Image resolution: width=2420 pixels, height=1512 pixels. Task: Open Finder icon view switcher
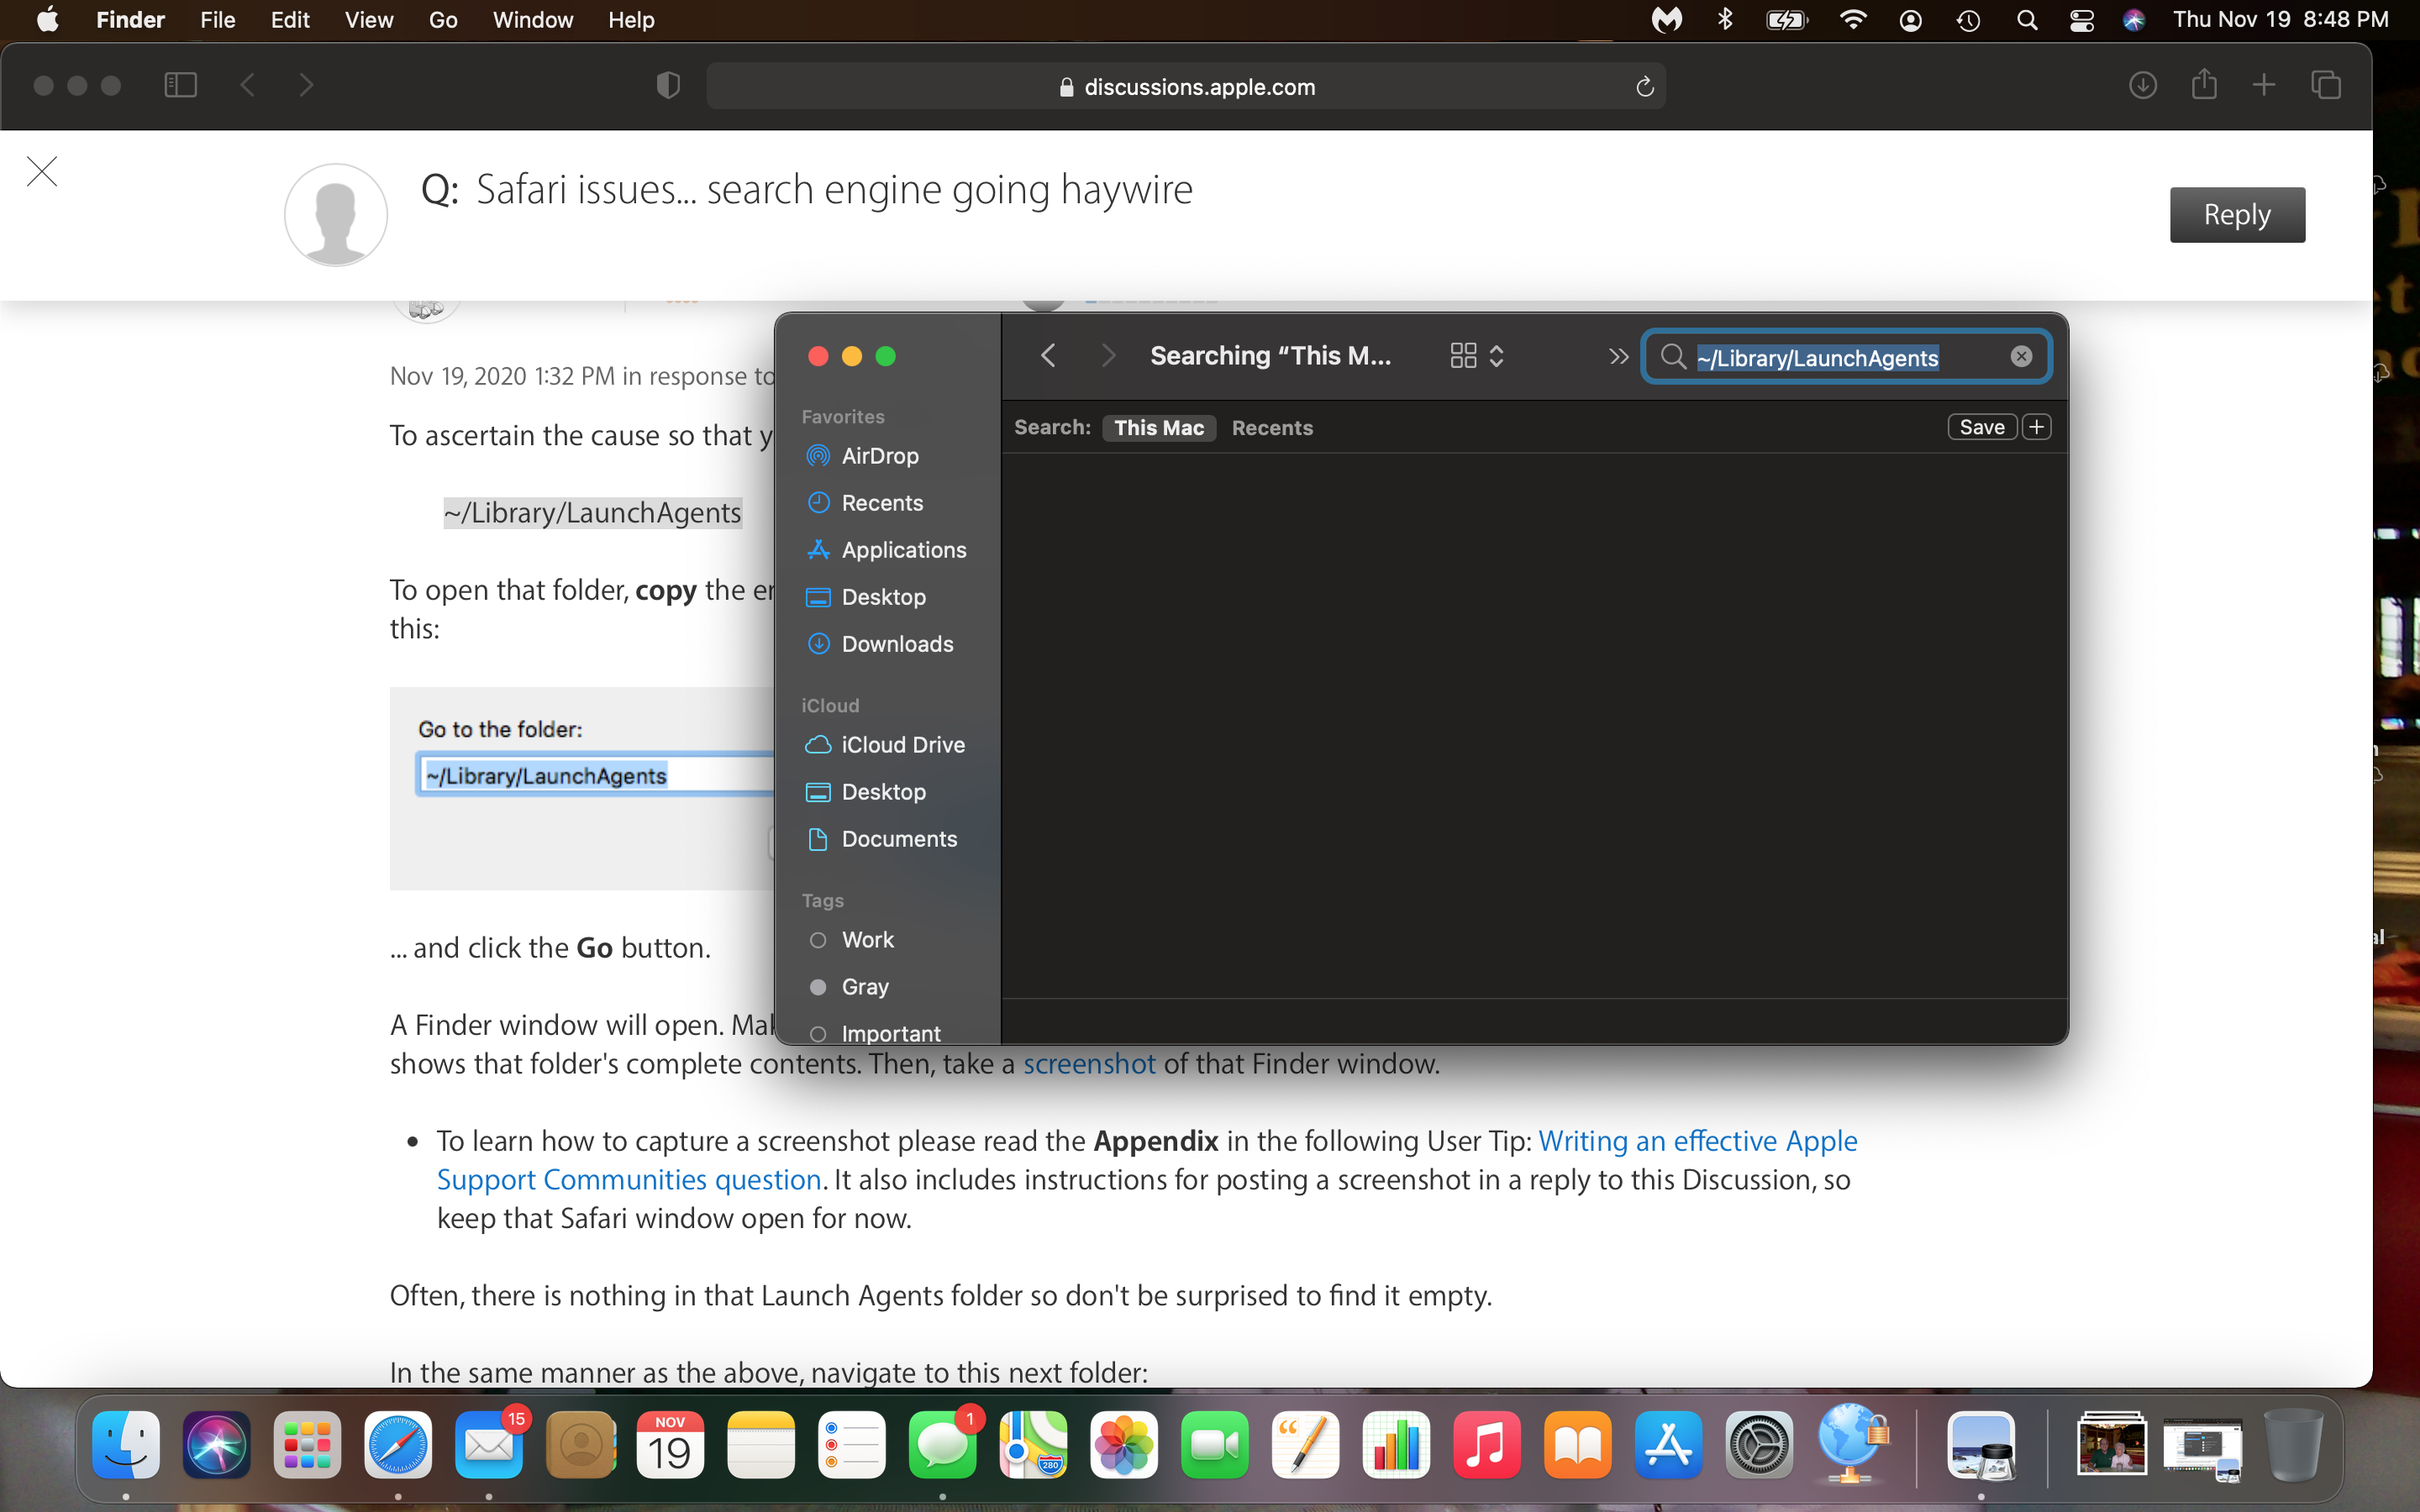click(x=1477, y=356)
